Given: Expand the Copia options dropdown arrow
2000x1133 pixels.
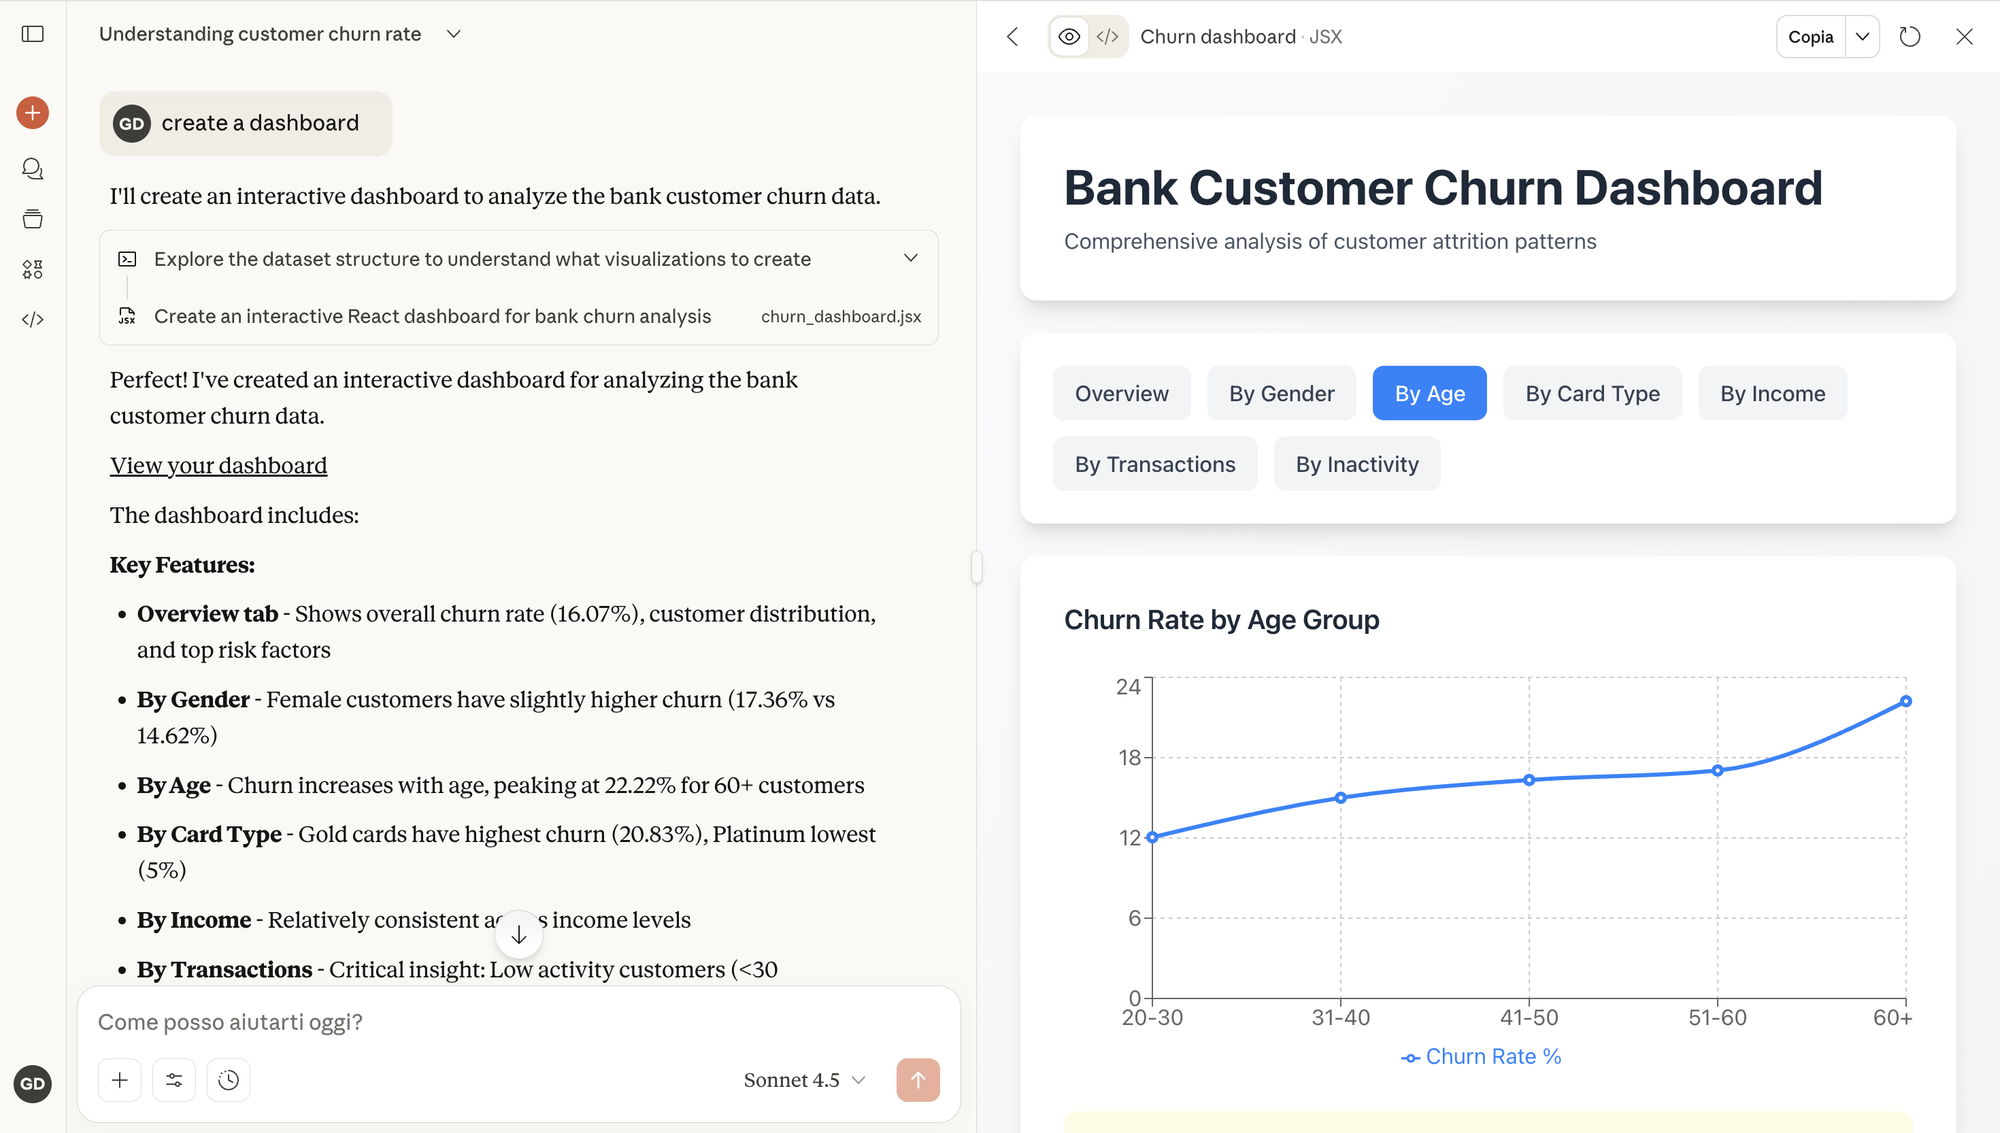Looking at the screenshot, I should click(1862, 37).
